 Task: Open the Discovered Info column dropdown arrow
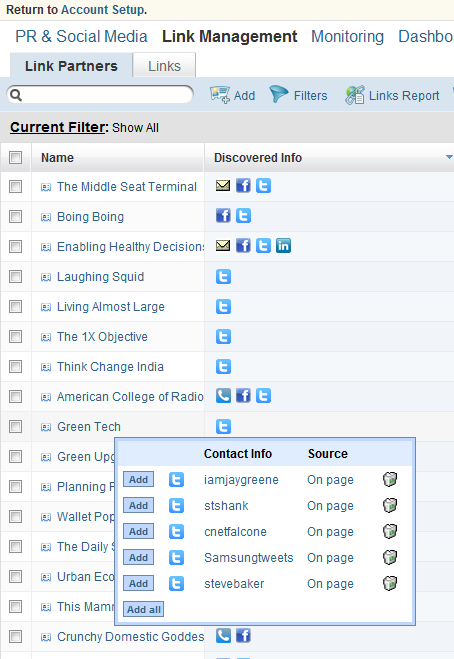click(449, 157)
